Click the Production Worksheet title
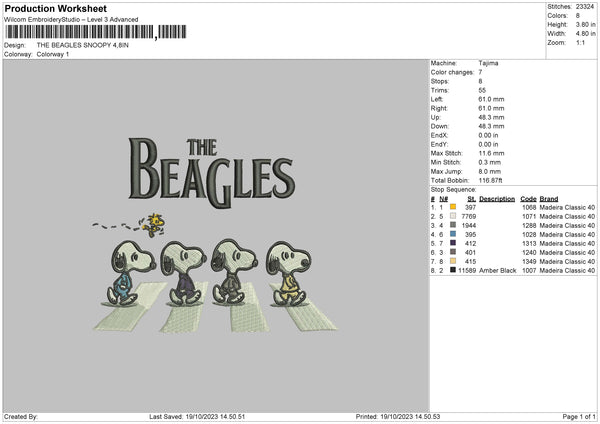 point(45,7)
